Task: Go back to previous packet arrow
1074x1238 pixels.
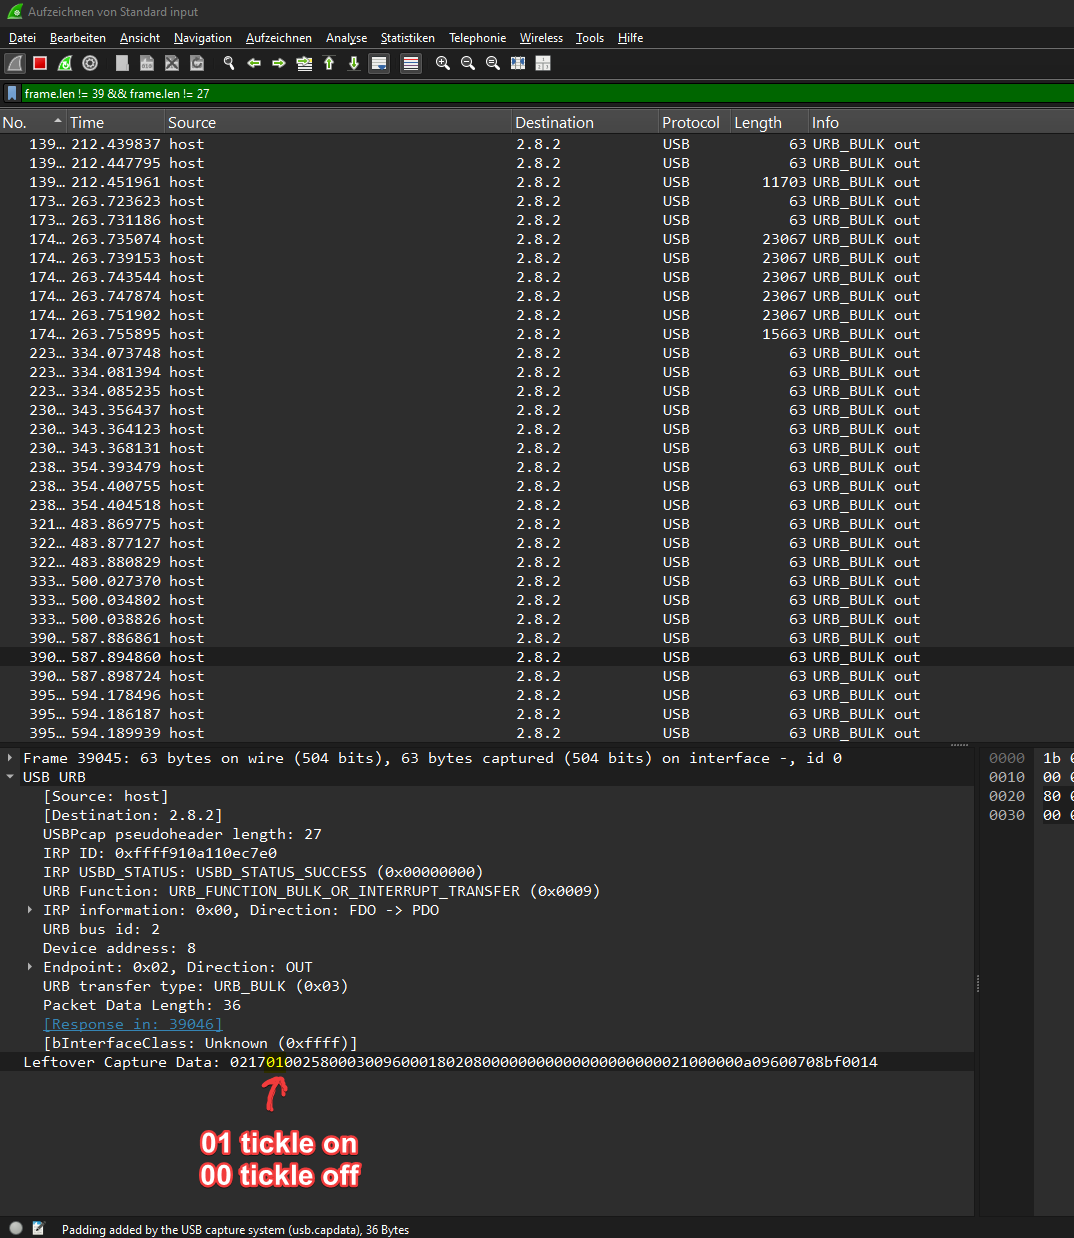Action: [x=254, y=63]
